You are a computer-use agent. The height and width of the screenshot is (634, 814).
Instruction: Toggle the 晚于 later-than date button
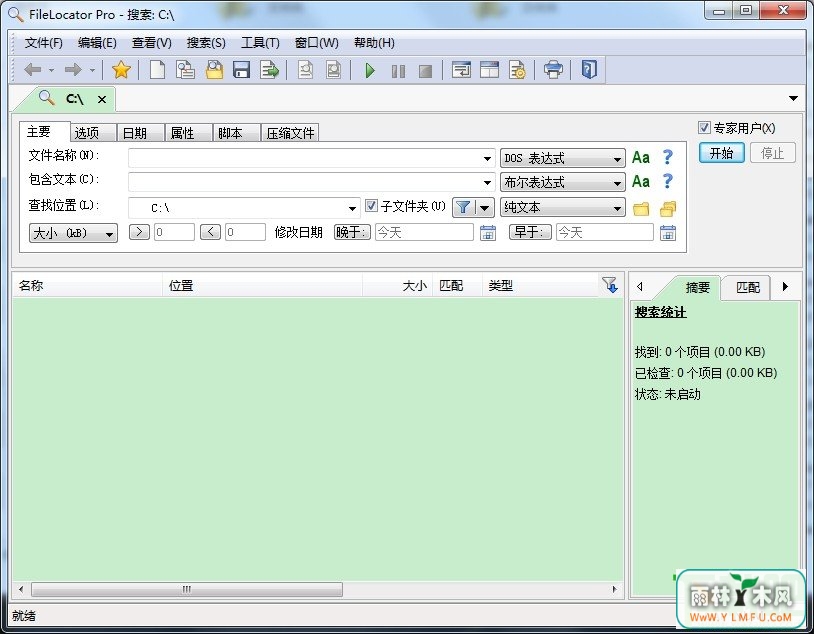[352, 232]
